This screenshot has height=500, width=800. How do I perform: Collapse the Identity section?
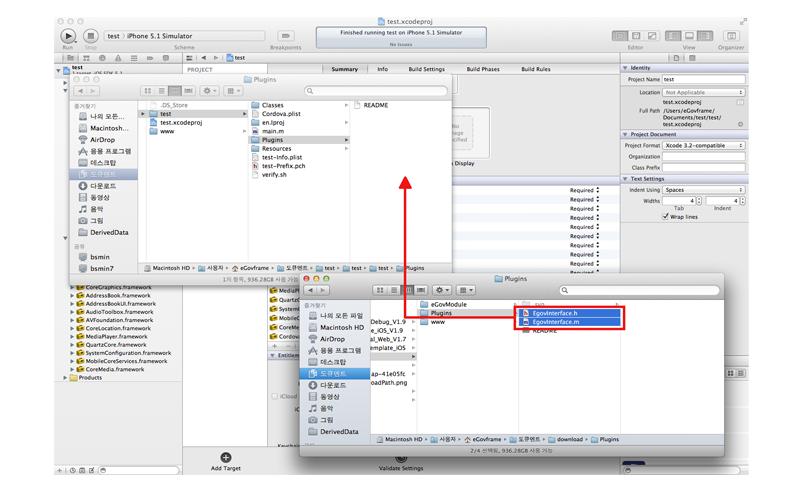click(x=626, y=68)
